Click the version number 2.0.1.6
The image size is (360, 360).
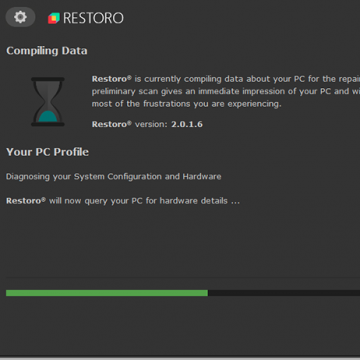(x=187, y=124)
